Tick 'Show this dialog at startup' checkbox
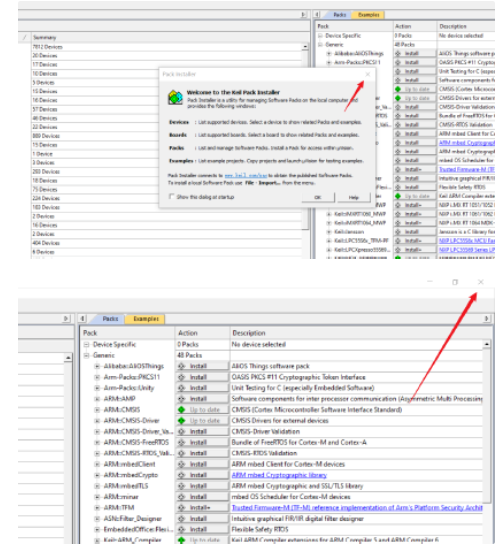Screen dimensions: 495x556 pyautogui.click(x=172, y=196)
